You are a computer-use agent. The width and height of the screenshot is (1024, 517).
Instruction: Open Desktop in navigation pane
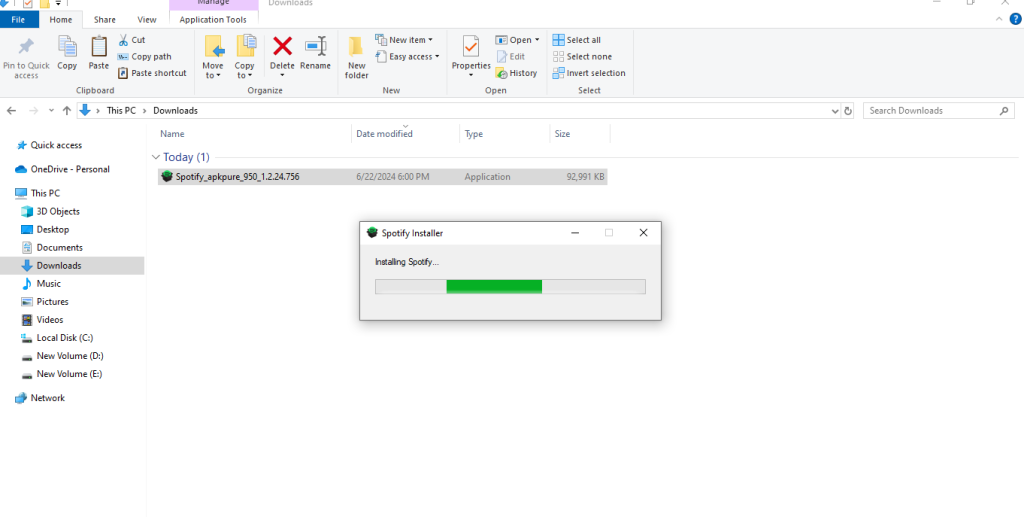pos(46,230)
